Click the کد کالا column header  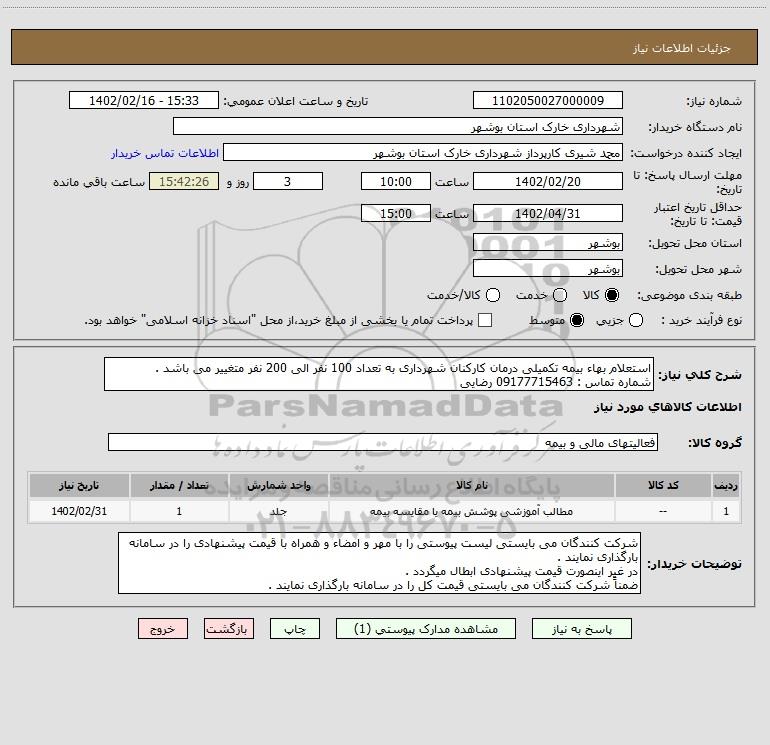pyautogui.click(x=663, y=485)
